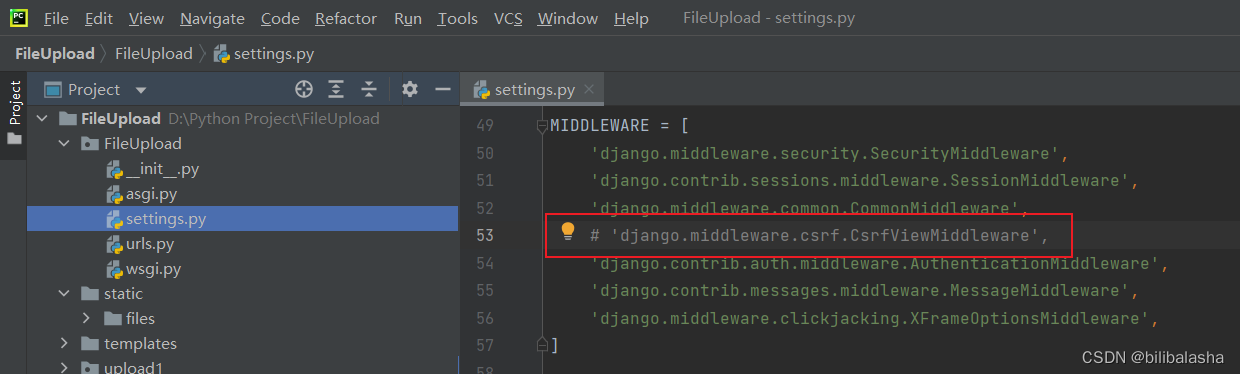Open Project panel gear options
This screenshot has height=374, width=1240.
click(409, 90)
